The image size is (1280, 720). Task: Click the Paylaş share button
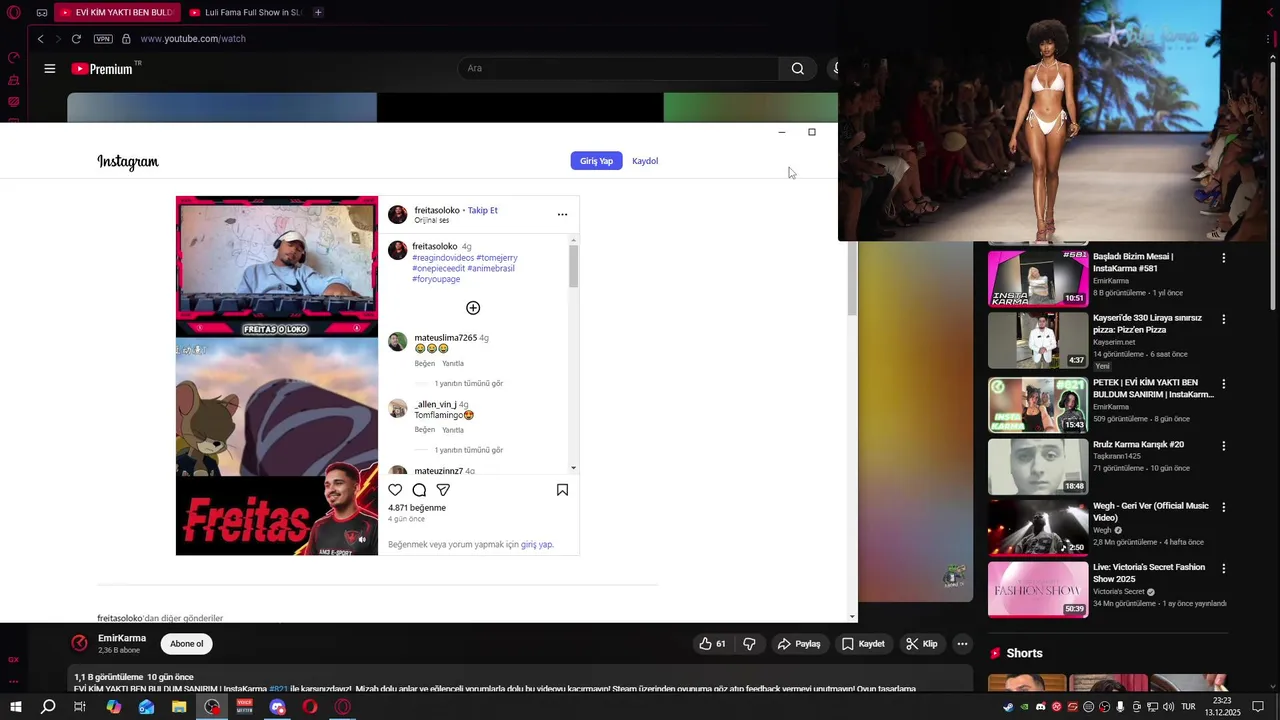tap(799, 644)
